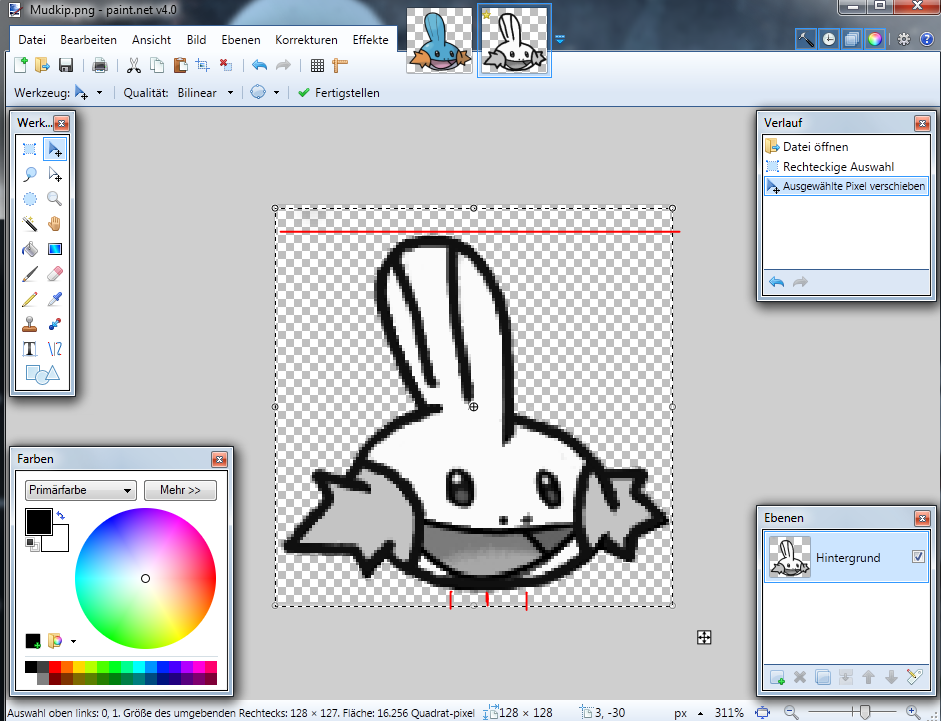Select the Ellipse Select tool
Image resolution: width=941 pixels, height=721 pixels.
tap(29, 199)
